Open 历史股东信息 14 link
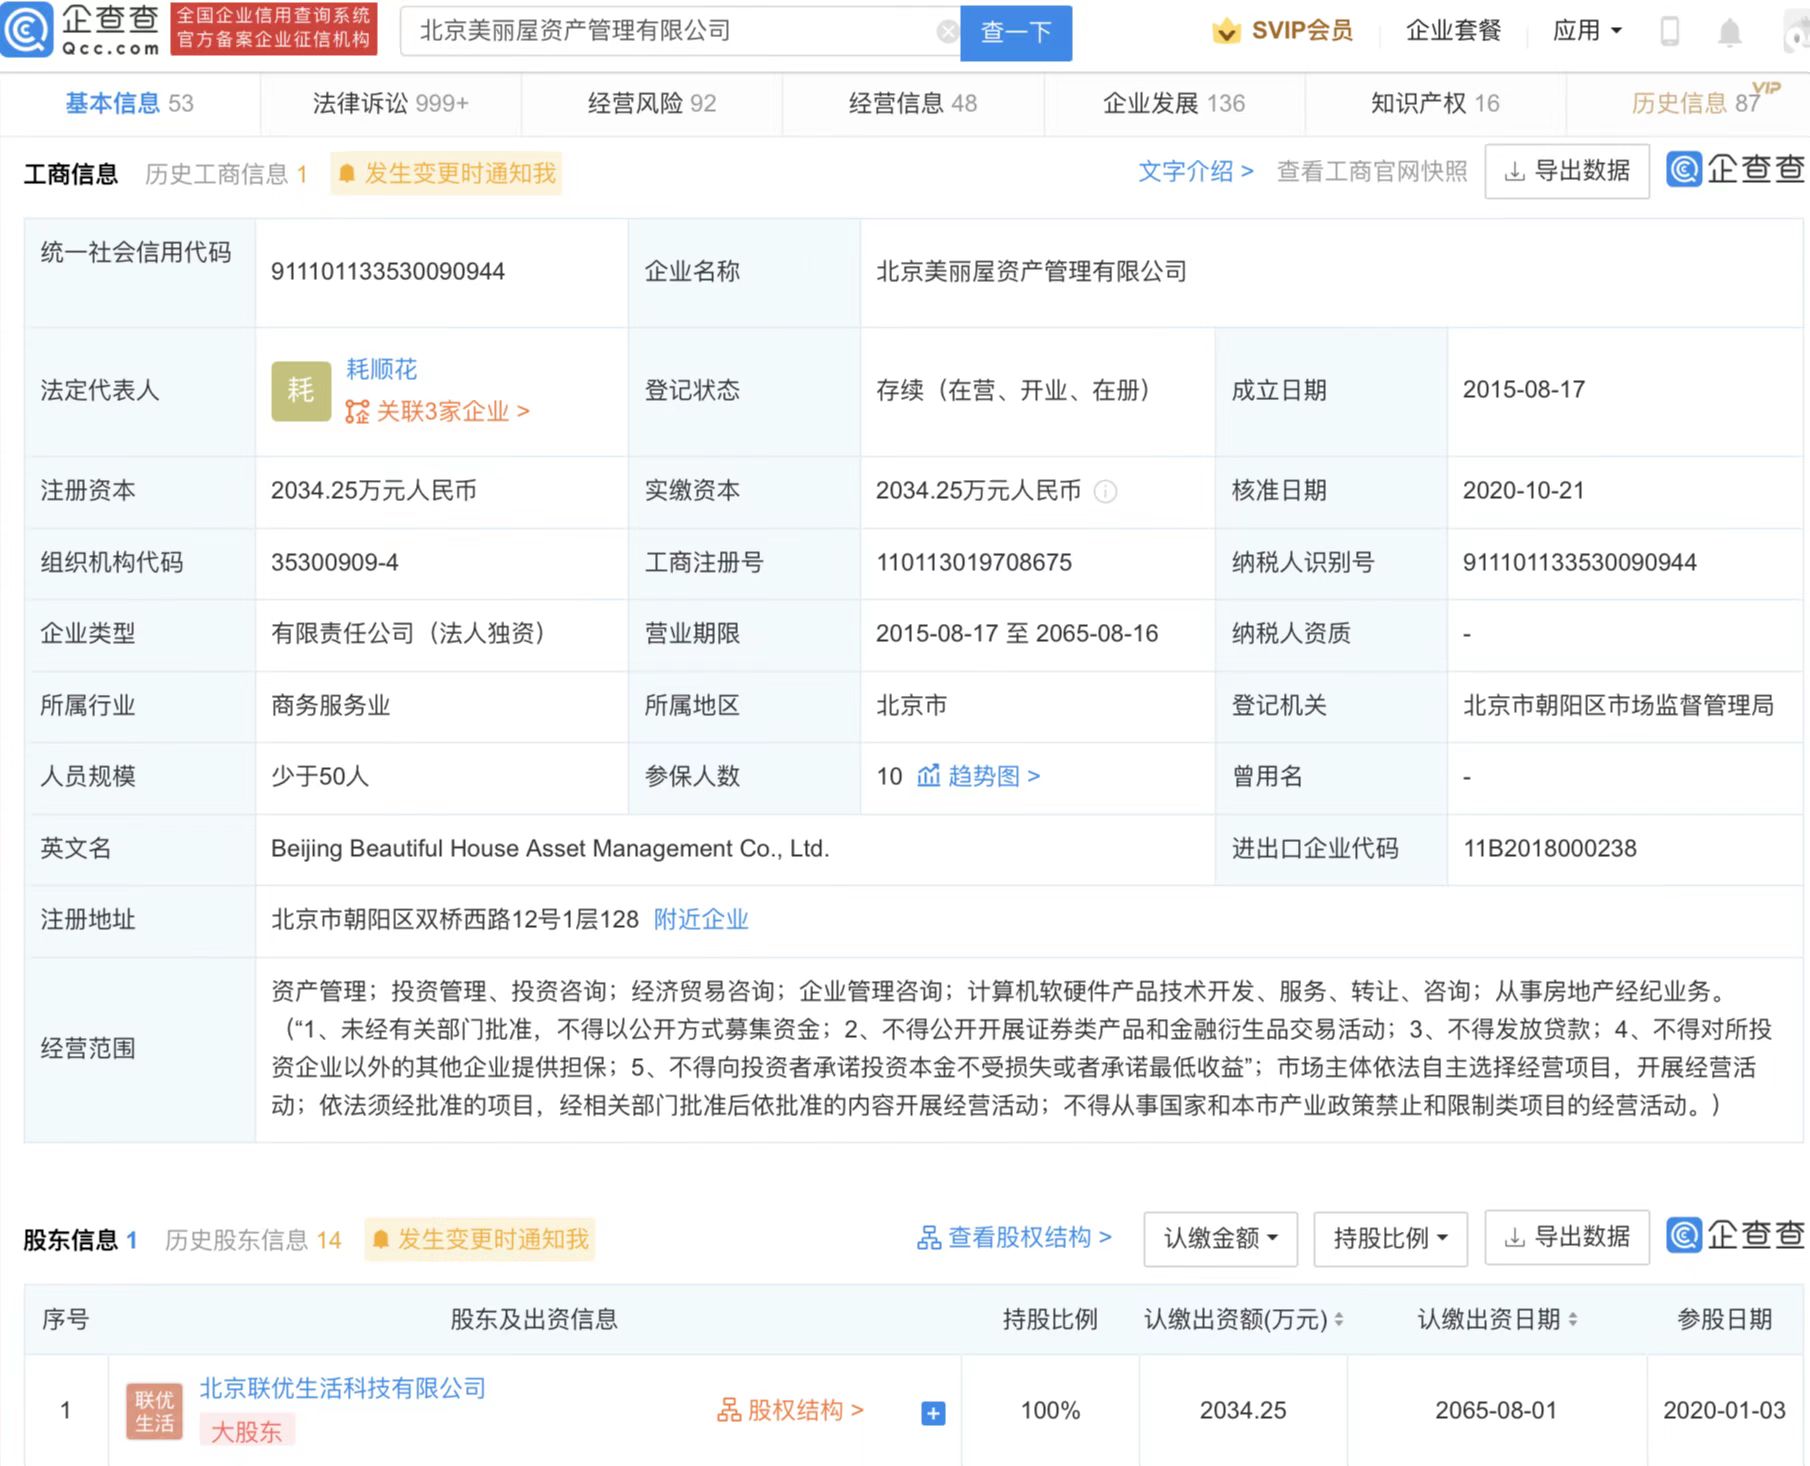The width and height of the screenshot is (1810, 1466). pos(253,1240)
